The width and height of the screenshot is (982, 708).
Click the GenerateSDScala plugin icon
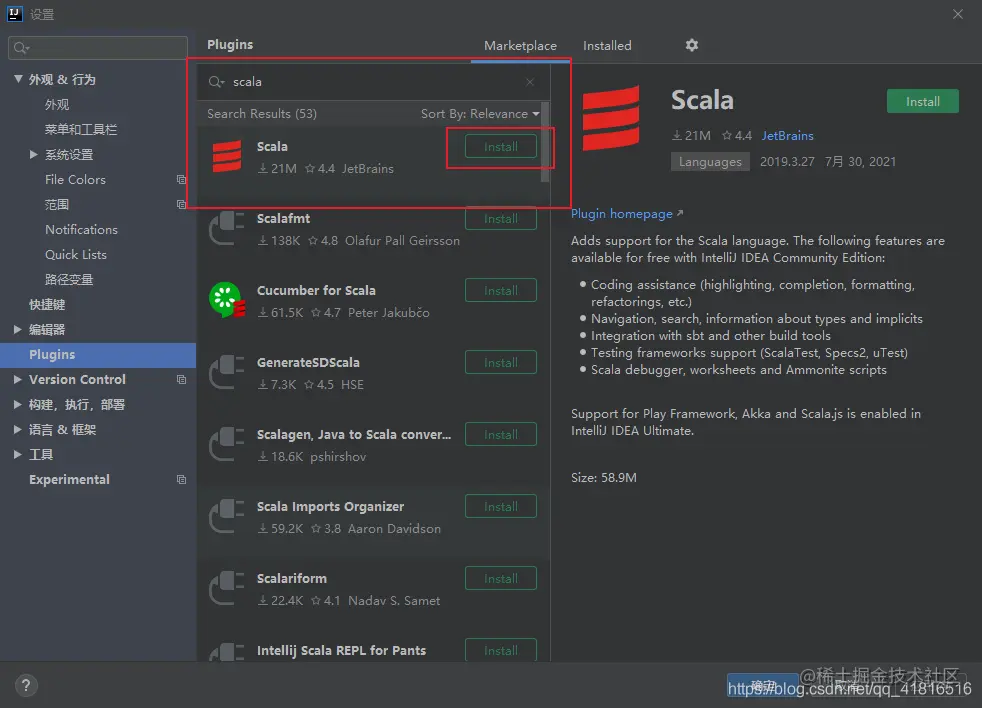tap(227, 373)
